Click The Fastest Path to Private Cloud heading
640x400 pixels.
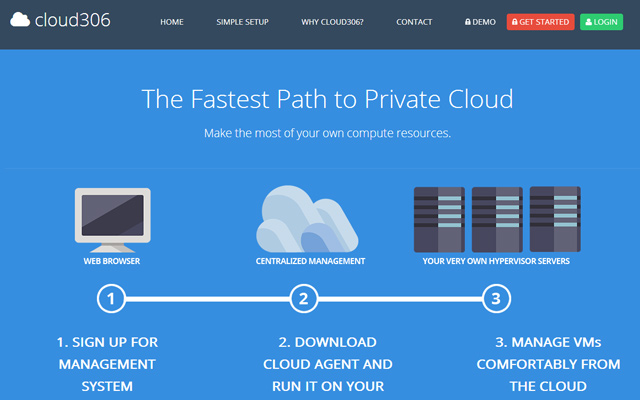(x=327, y=99)
